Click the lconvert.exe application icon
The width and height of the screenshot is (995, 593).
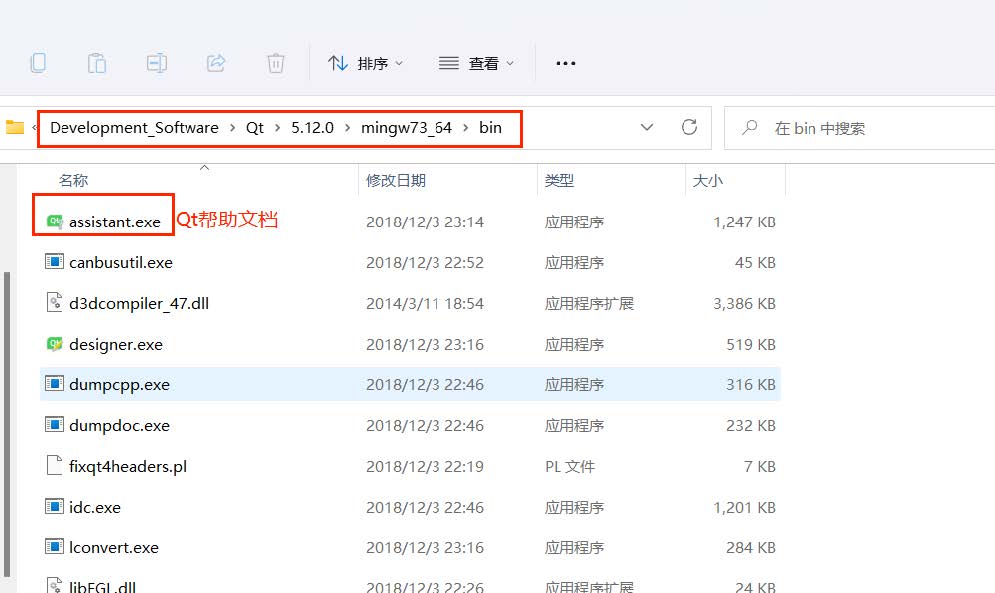pos(55,546)
